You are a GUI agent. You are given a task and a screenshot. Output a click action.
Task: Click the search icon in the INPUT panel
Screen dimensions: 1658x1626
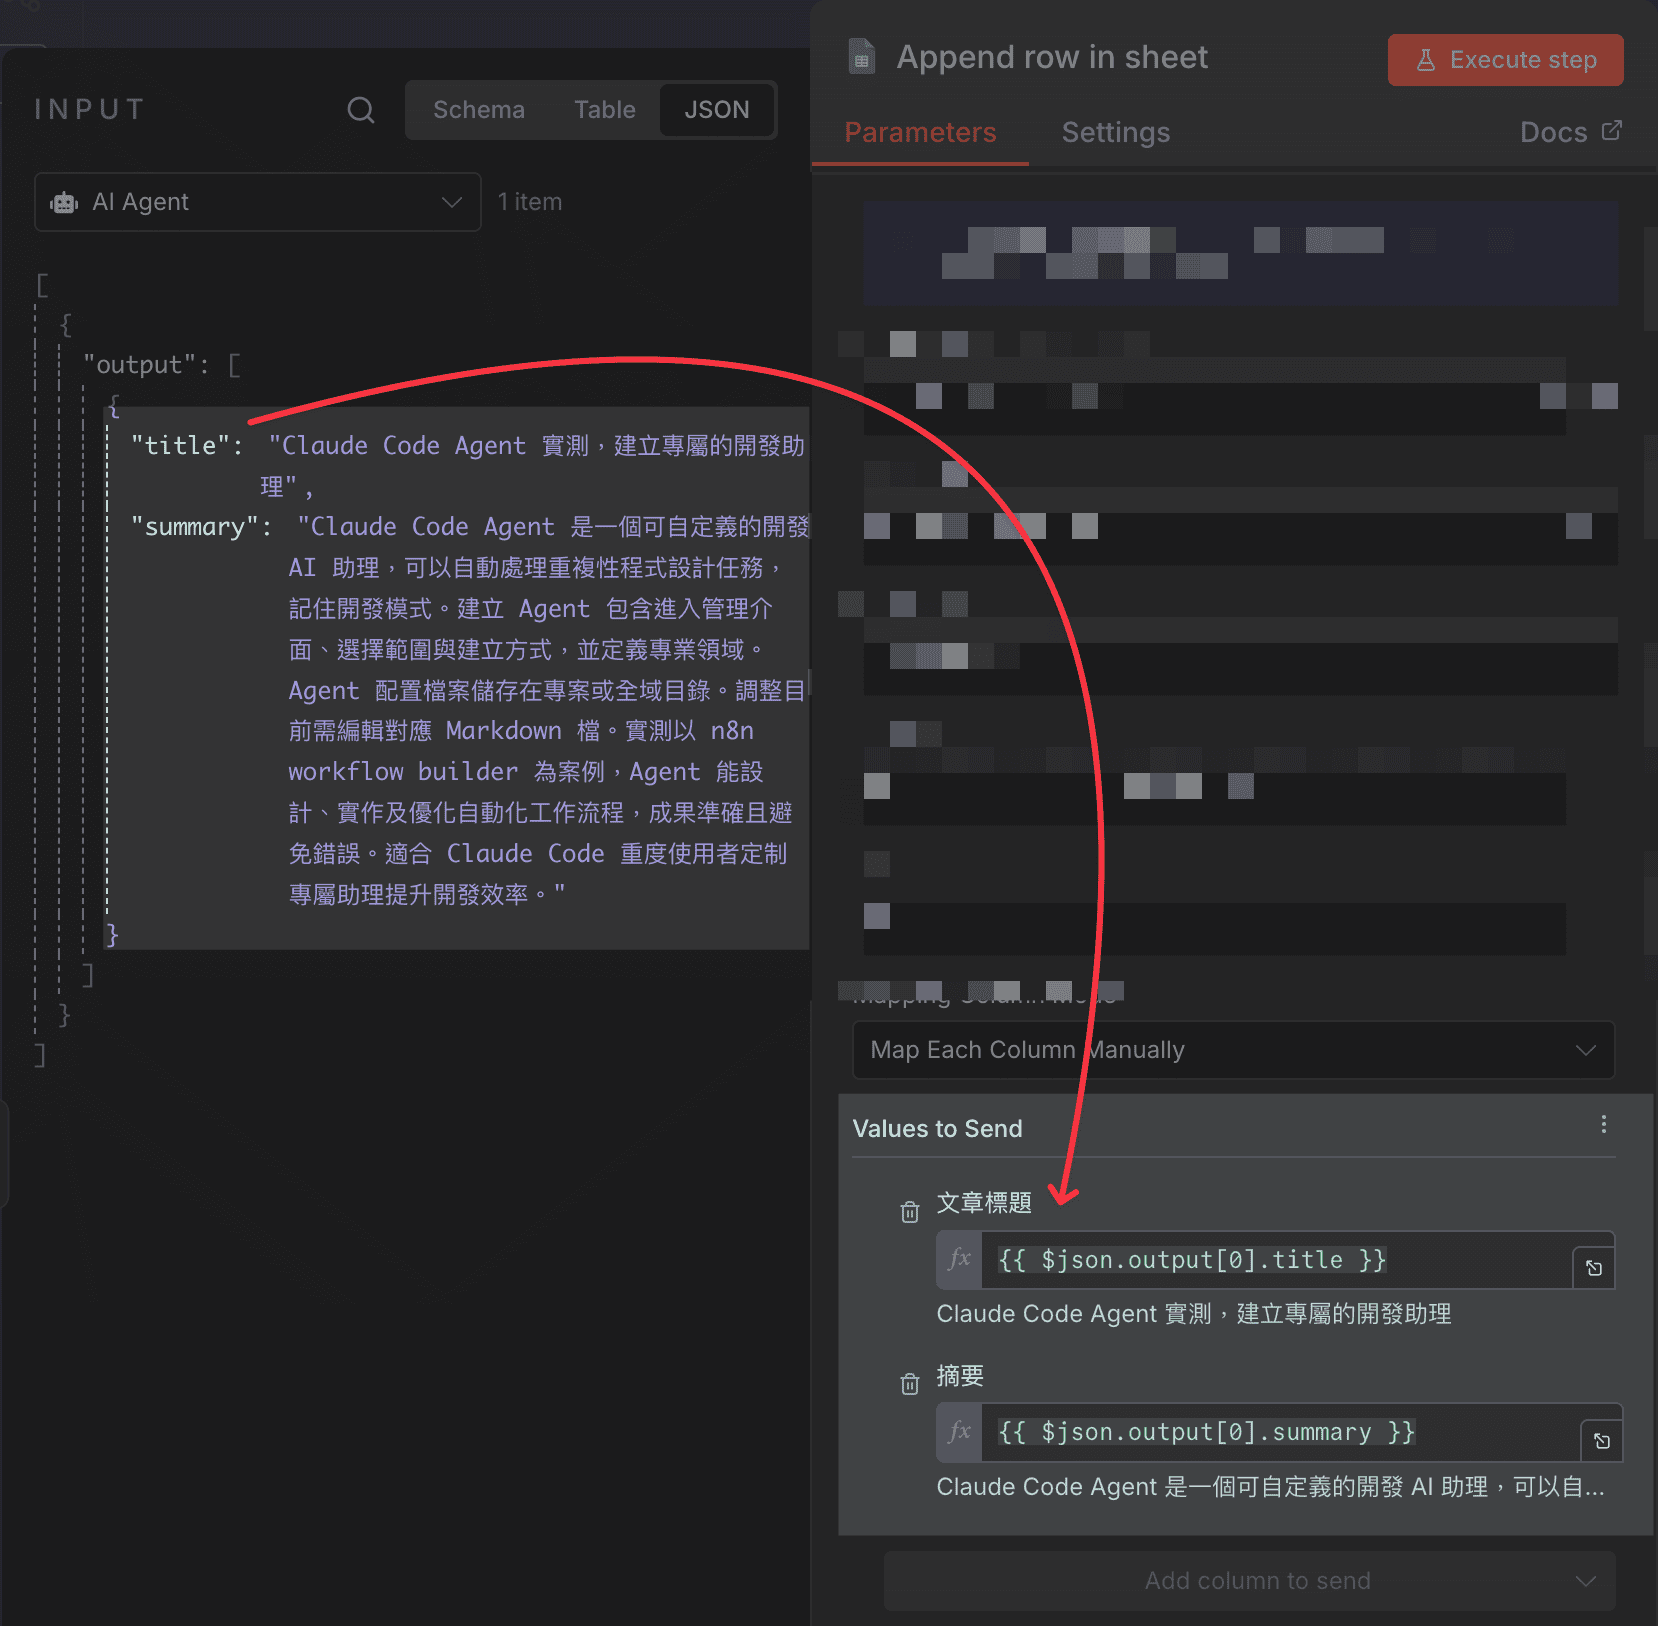pyautogui.click(x=361, y=110)
